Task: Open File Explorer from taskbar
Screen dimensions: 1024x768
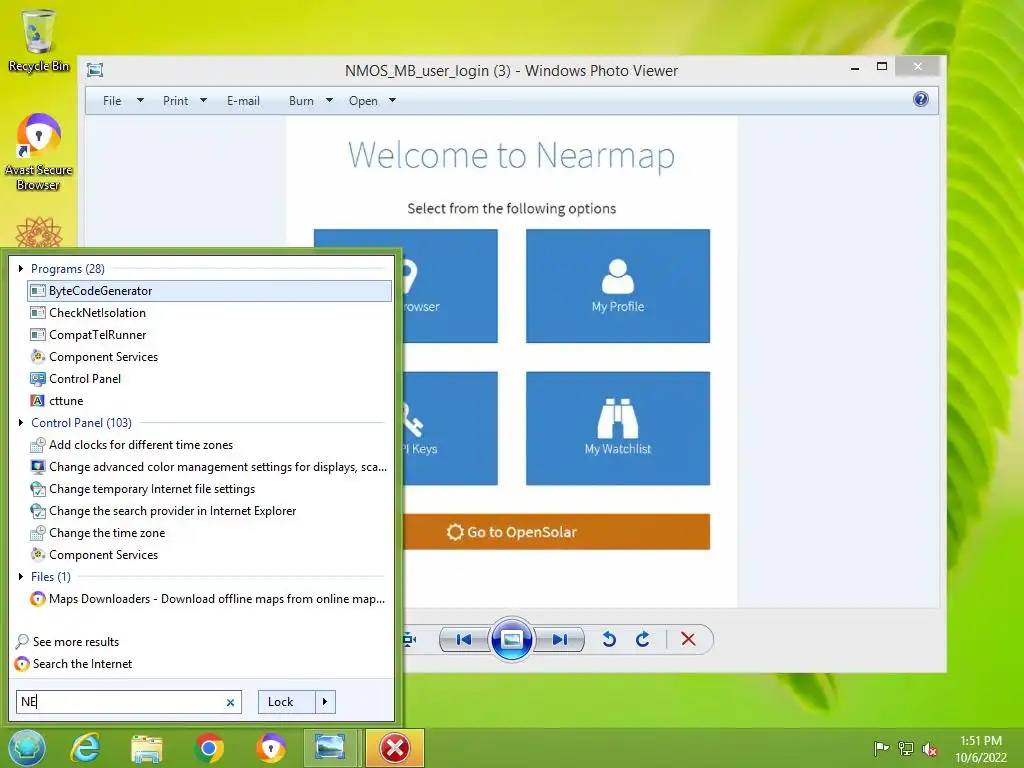Action: point(147,748)
